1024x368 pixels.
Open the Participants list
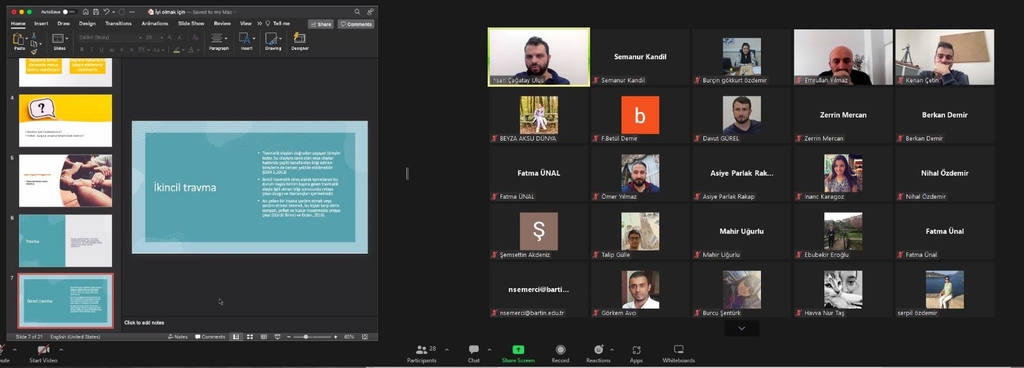(421, 350)
